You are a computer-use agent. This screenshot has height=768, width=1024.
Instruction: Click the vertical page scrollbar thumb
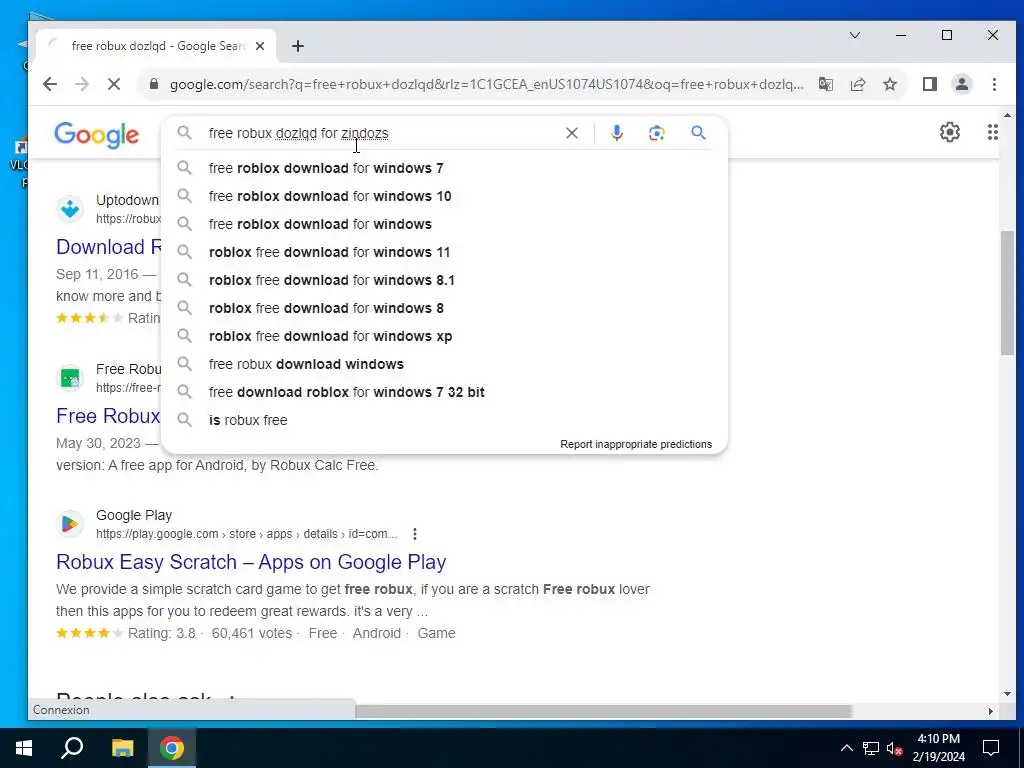tap(1007, 293)
